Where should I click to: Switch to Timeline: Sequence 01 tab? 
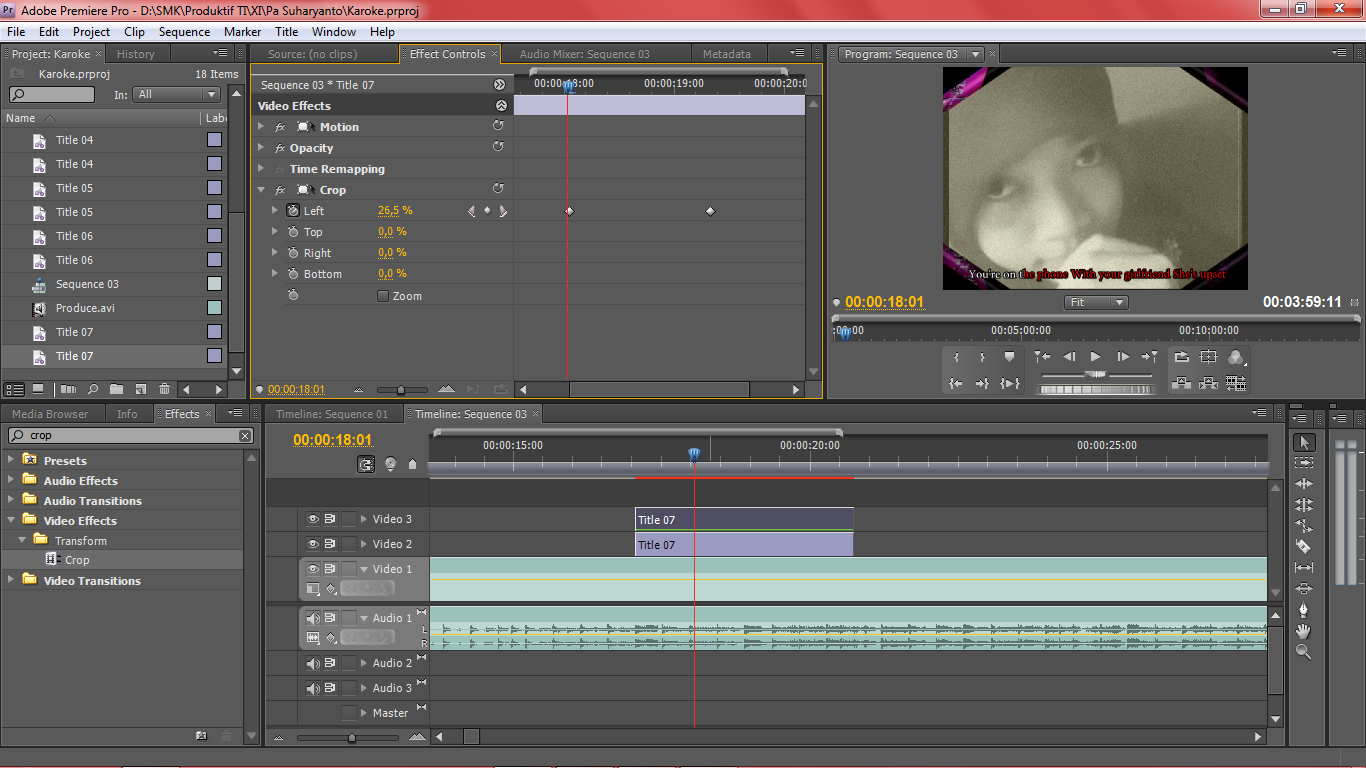332,414
